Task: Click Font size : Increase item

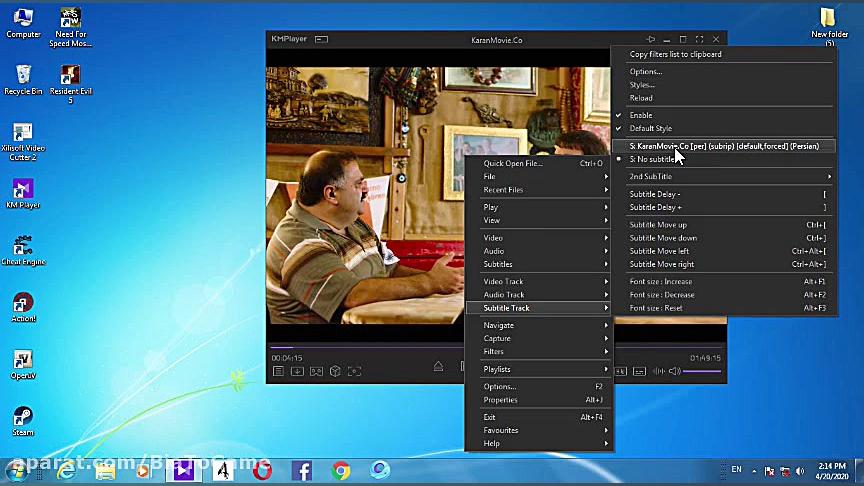Action: tap(723, 282)
